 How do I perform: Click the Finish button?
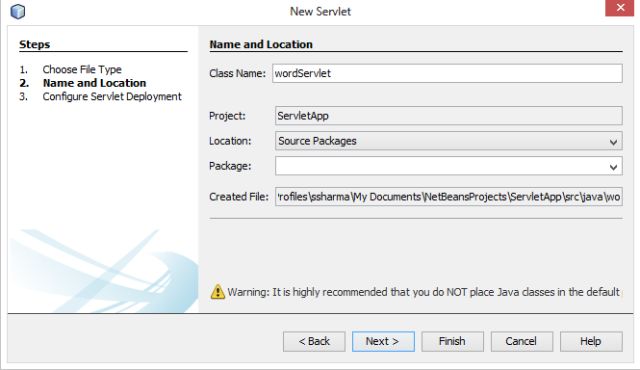coord(452,341)
